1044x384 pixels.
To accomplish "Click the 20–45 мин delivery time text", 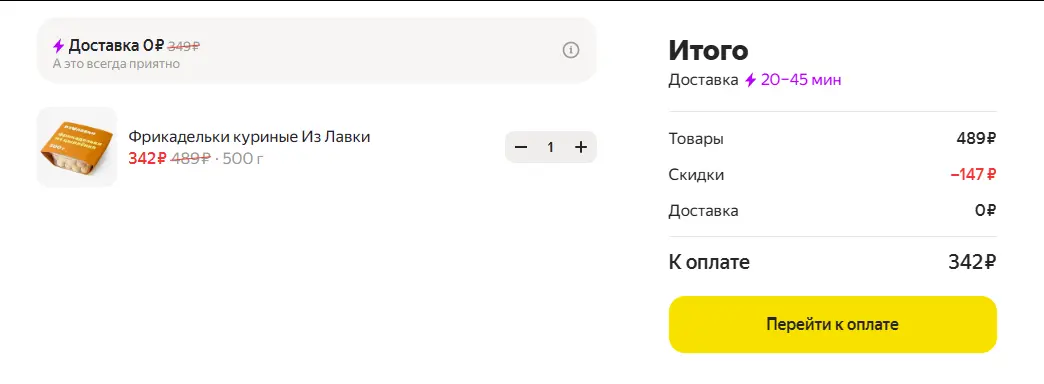I will coord(801,80).
